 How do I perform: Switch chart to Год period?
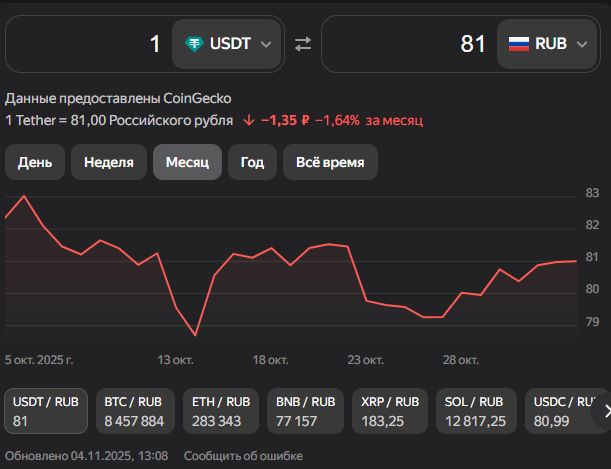pyautogui.click(x=252, y=162)
